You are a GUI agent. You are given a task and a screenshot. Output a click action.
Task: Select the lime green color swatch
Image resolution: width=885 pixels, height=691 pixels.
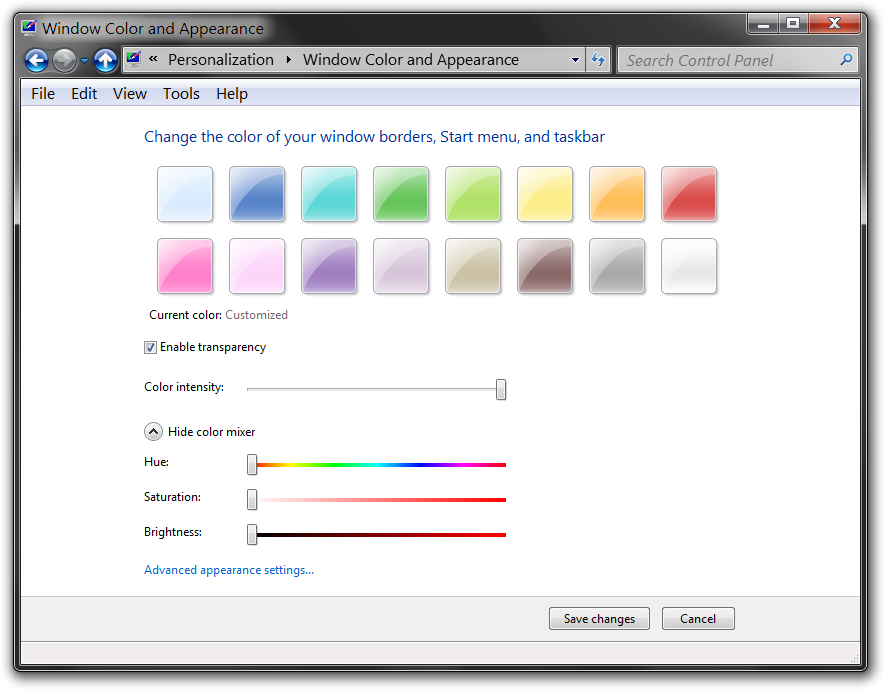[x=473, y=194]
